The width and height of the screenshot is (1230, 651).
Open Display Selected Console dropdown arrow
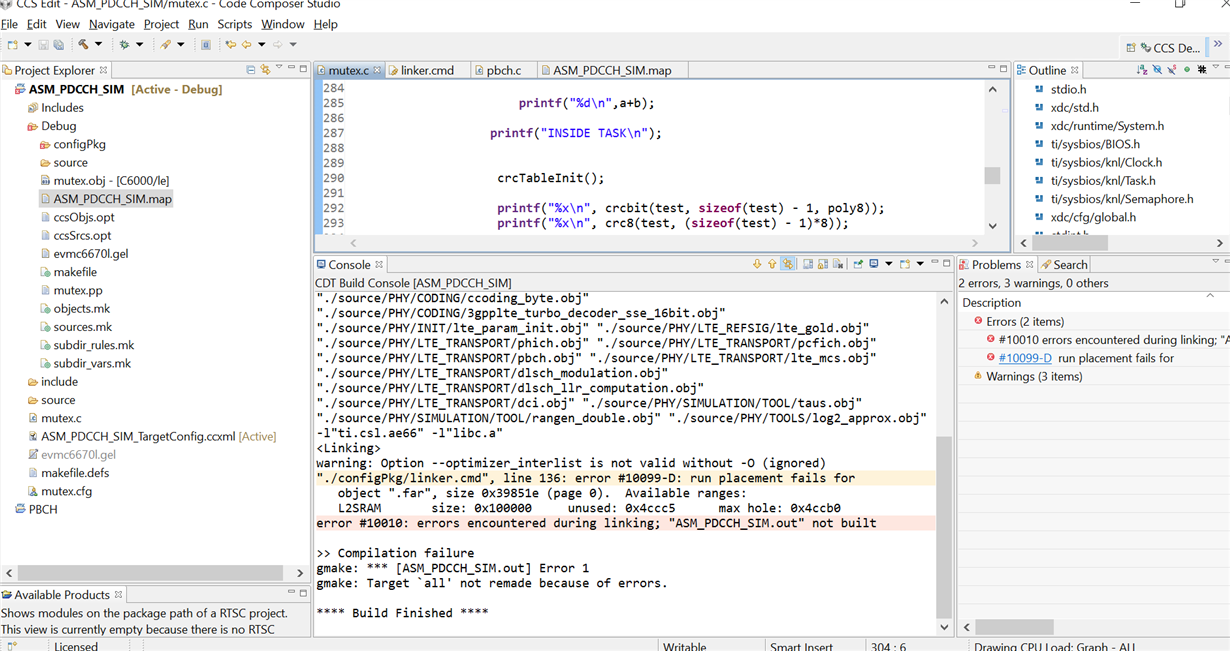[888, 264]
